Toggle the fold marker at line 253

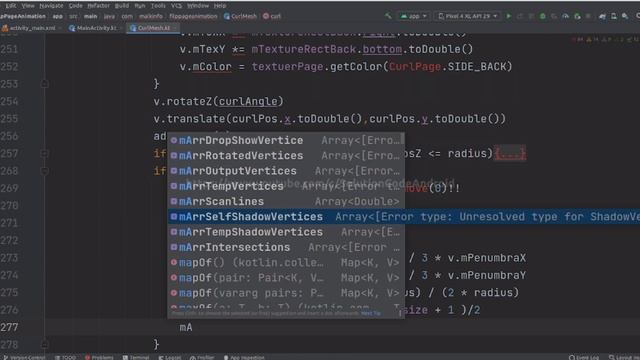click(44, 84)
